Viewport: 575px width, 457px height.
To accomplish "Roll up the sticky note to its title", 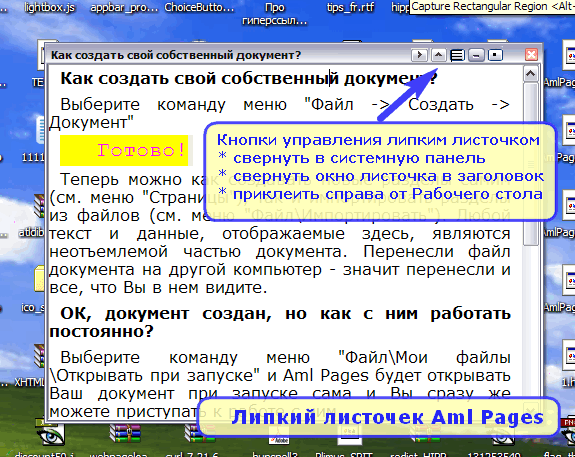I will click(438, 55).
